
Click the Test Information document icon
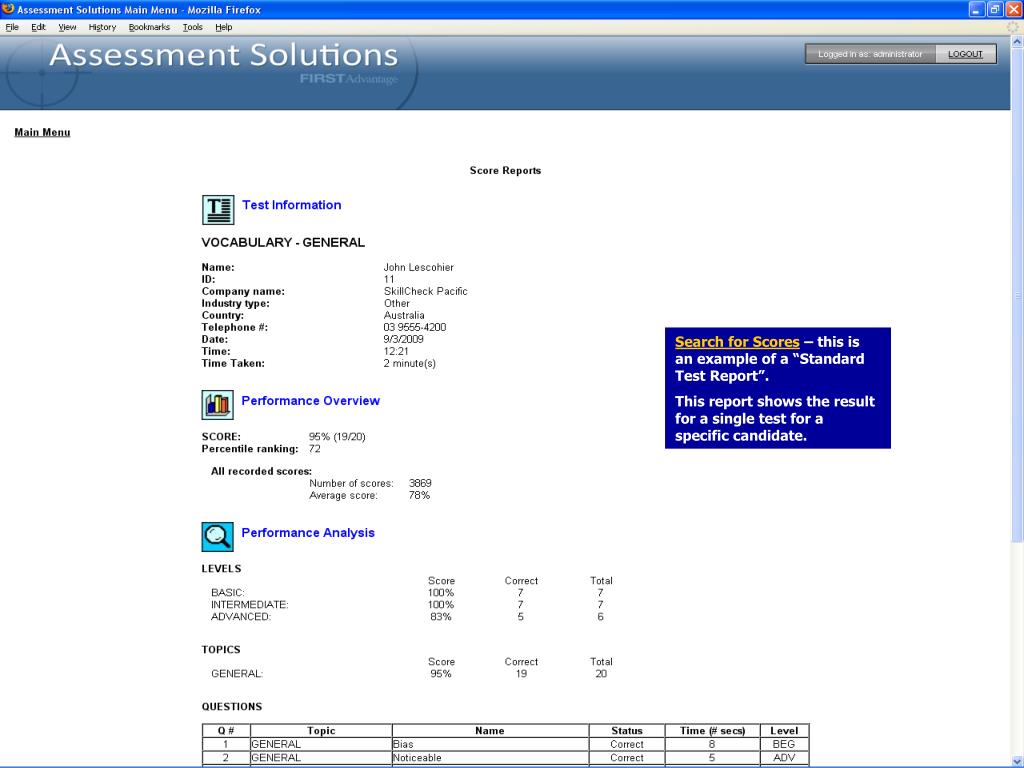pos(217,210)
